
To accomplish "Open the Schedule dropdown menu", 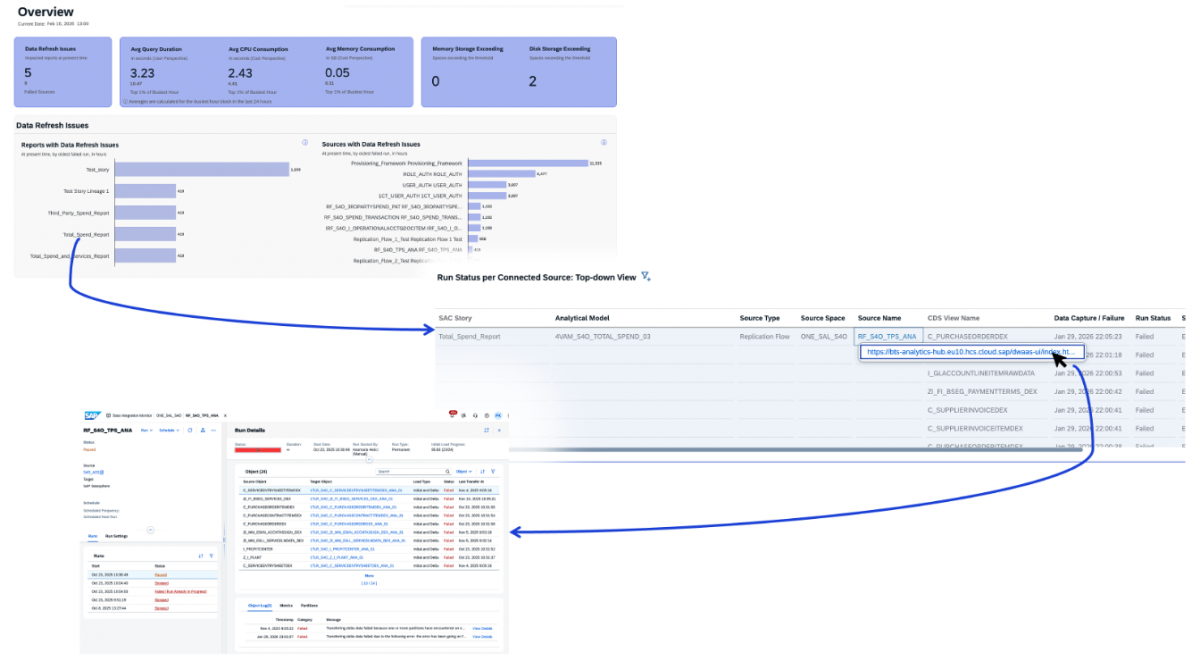I will [169, 430].
